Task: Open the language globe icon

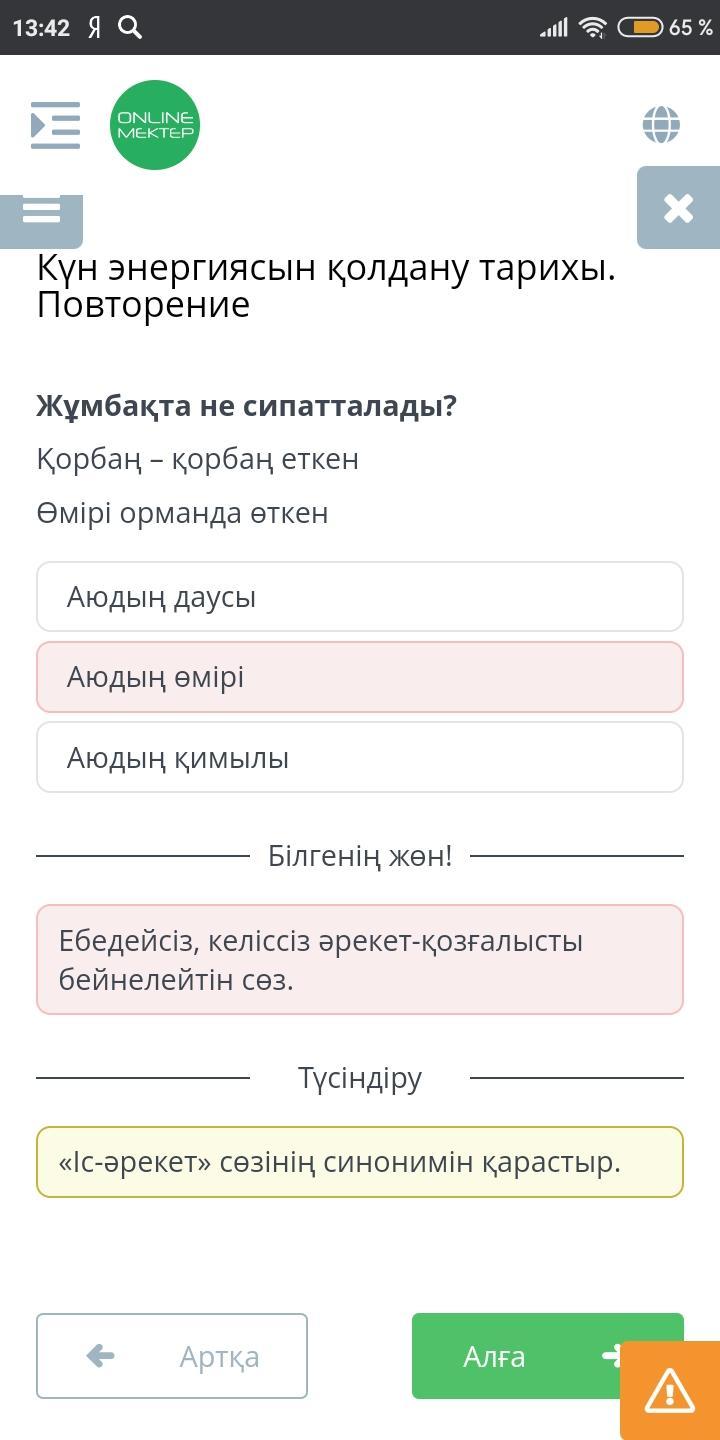Action: 661,125
